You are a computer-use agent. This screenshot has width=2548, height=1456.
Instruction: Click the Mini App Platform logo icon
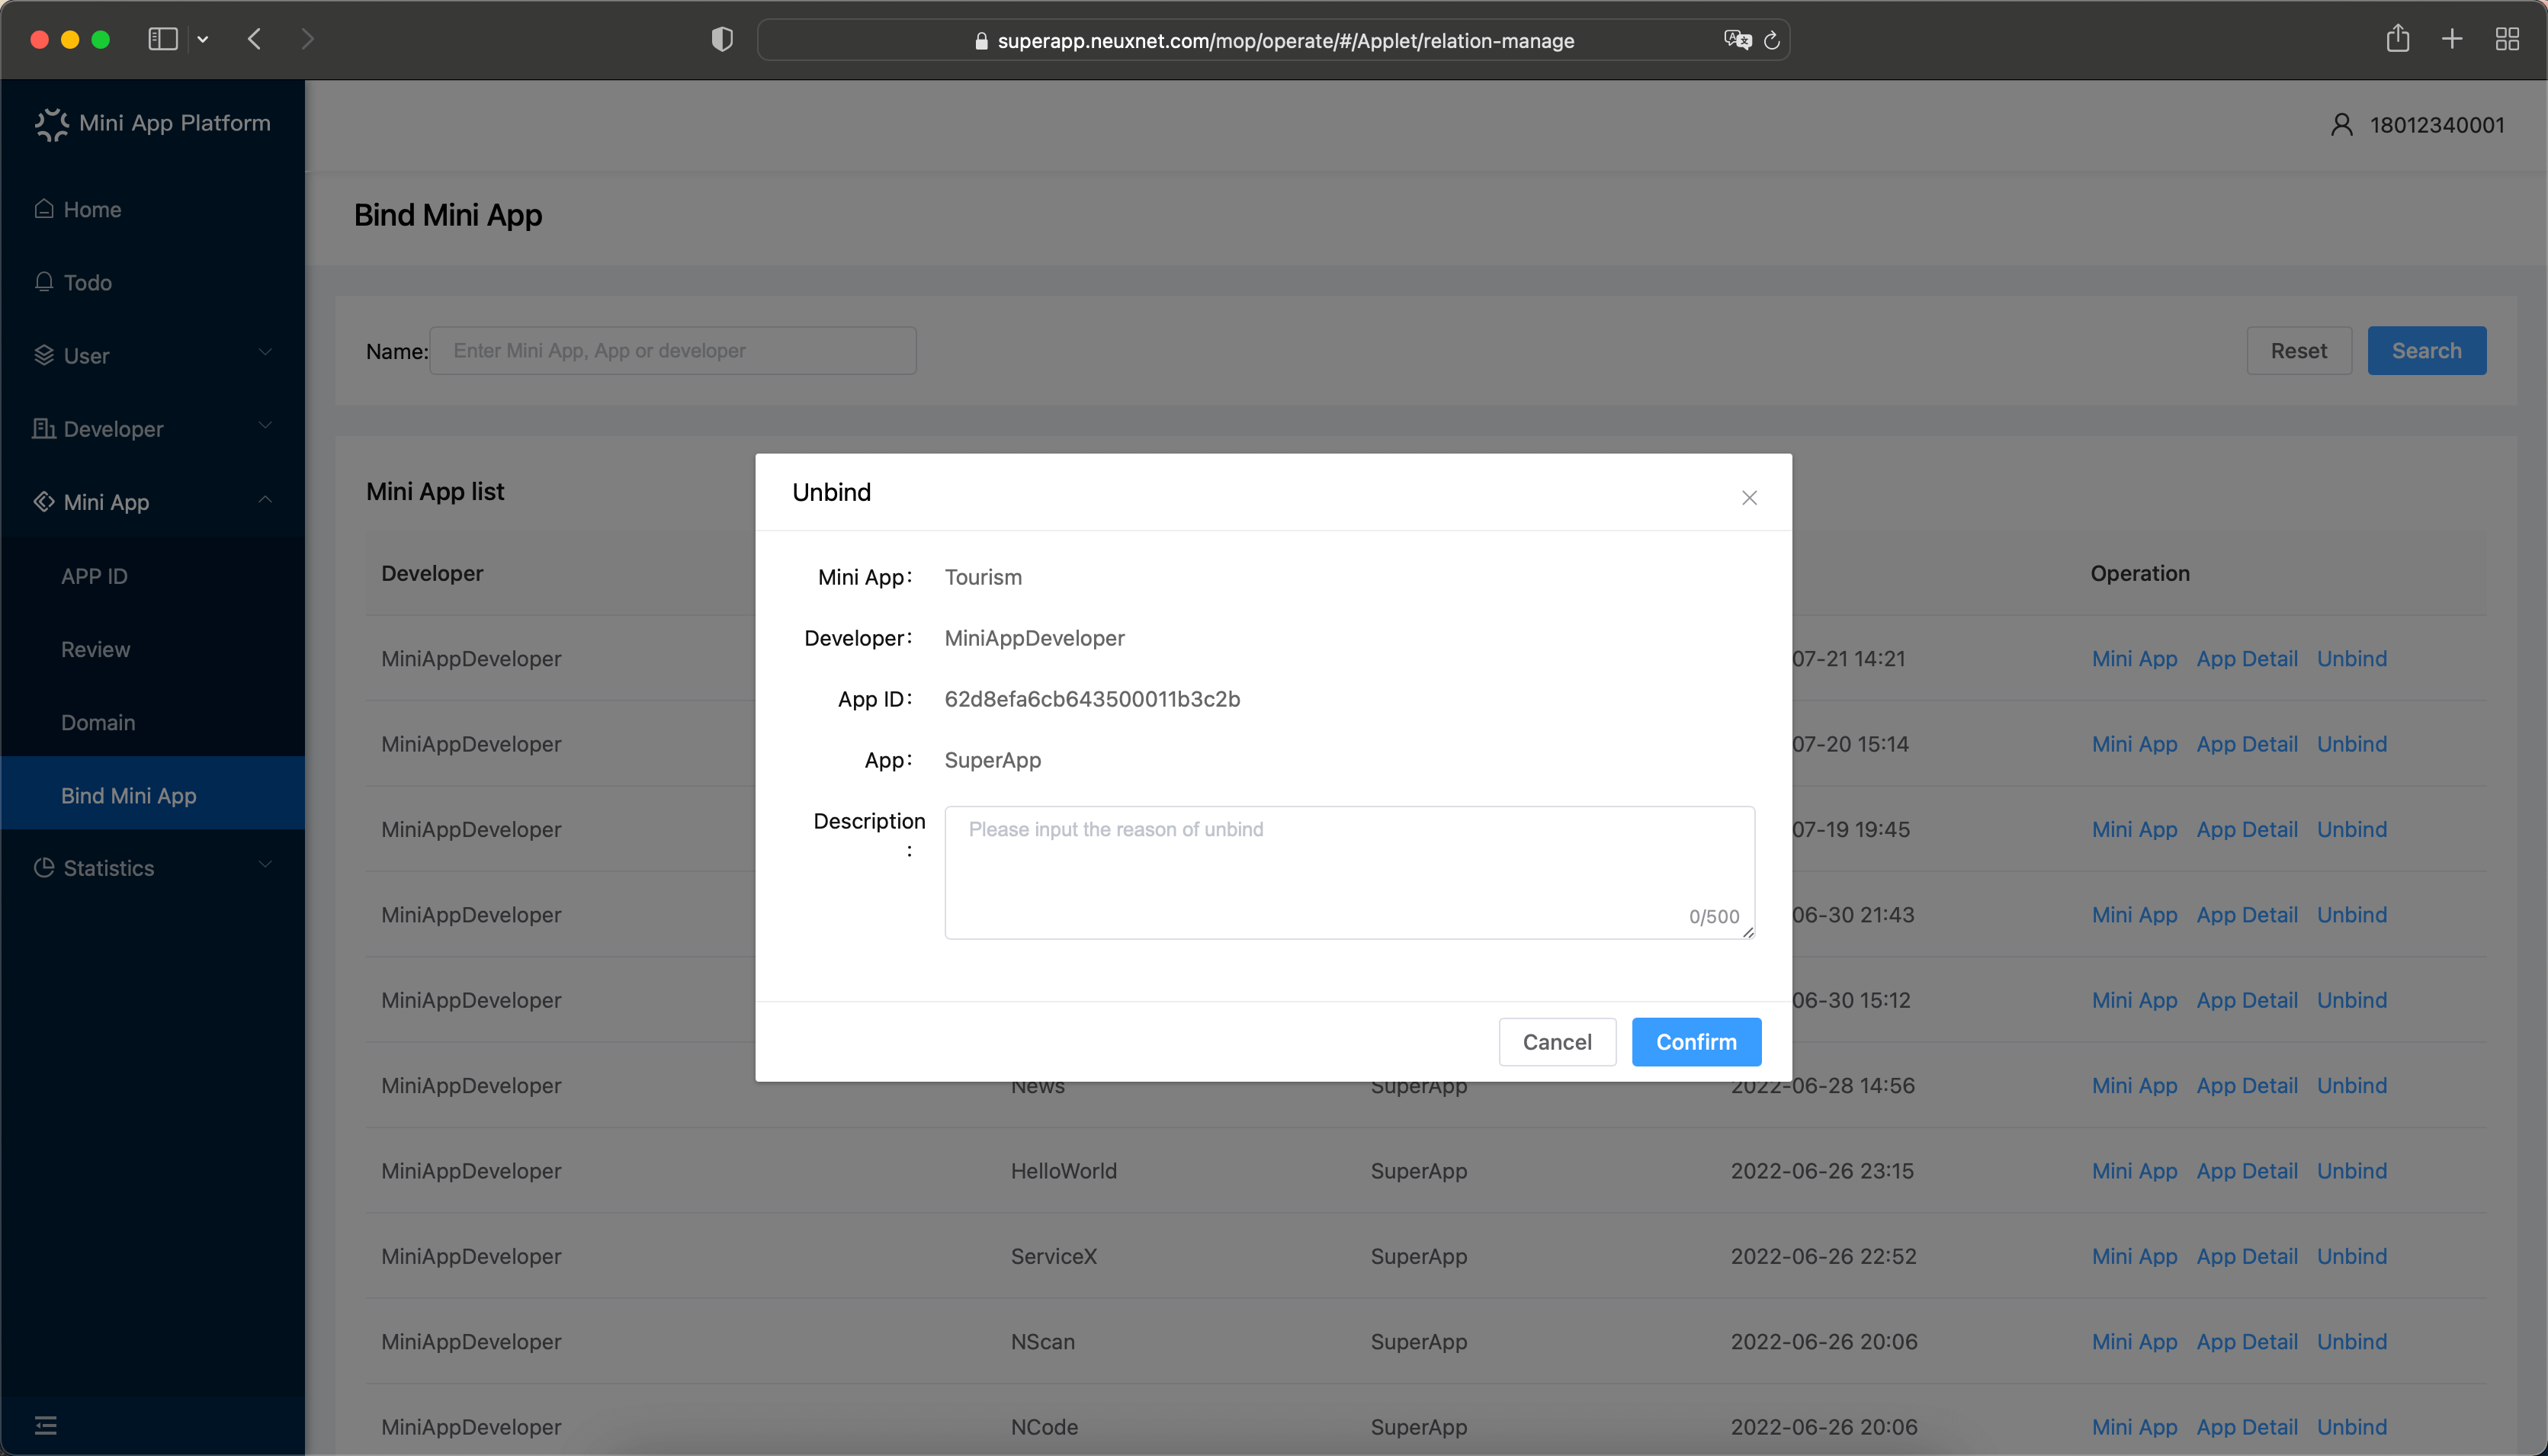(x=51, y=124)
